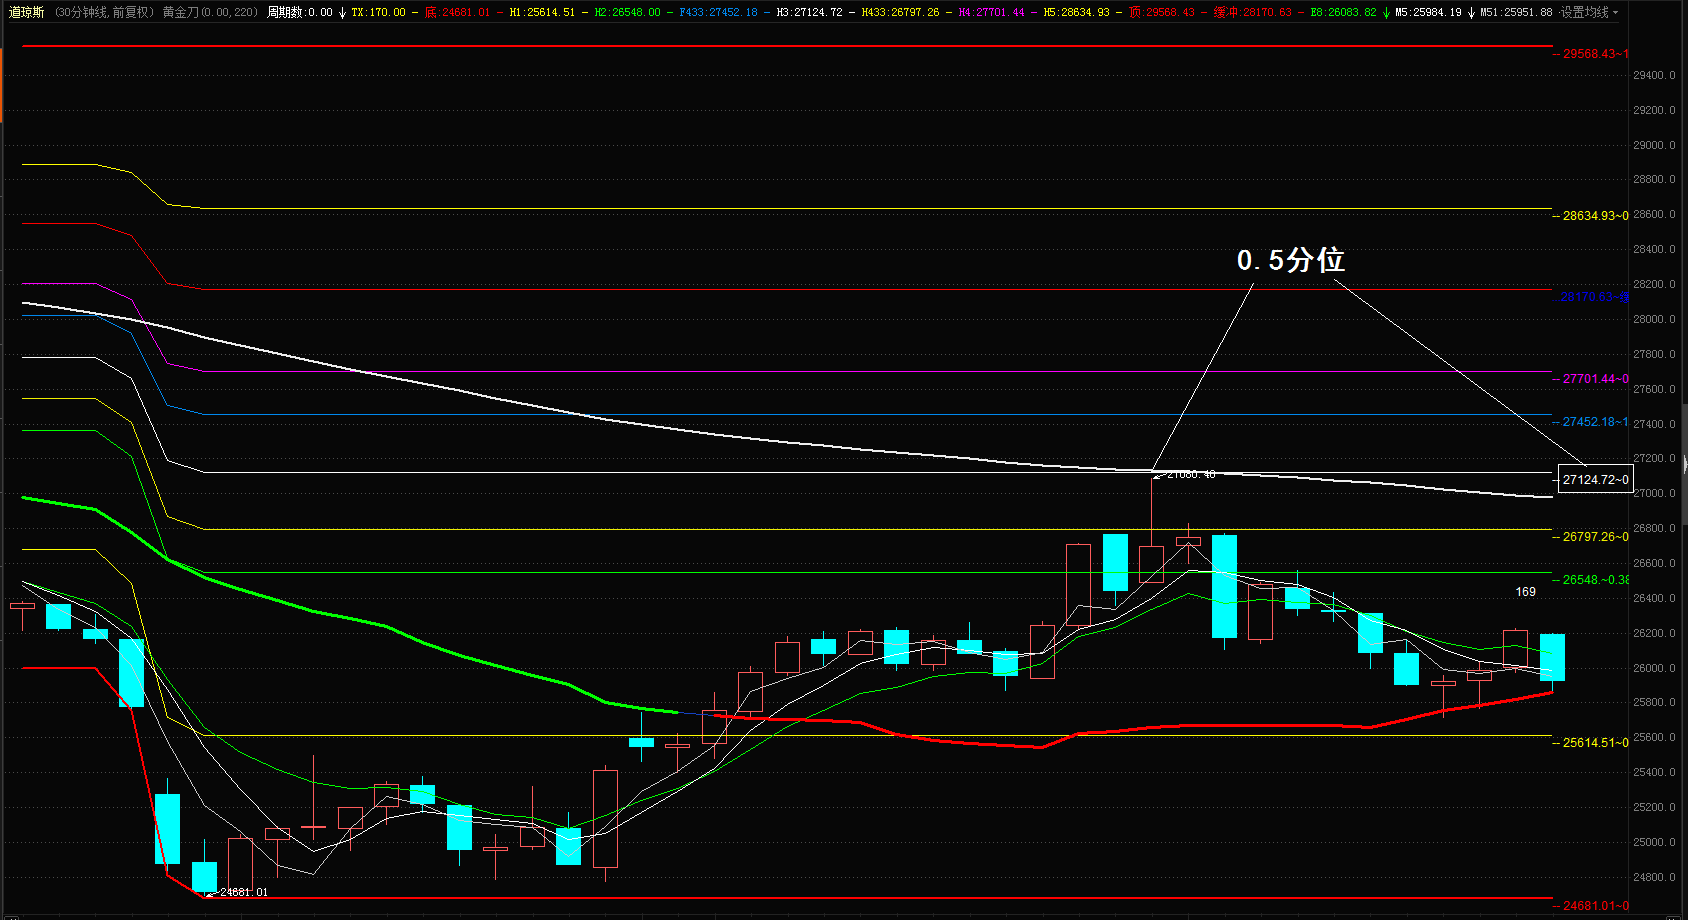Click the 29400.0 price axis tick
The width and height of the screenshot is (1688, 920).
pos(1654,76)
